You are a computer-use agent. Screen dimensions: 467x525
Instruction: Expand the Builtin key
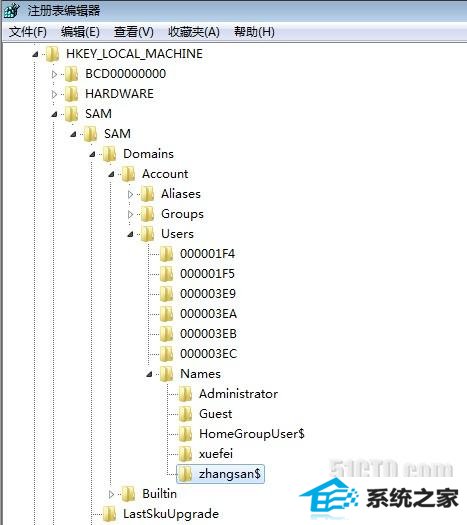click(x=111, y=494)
